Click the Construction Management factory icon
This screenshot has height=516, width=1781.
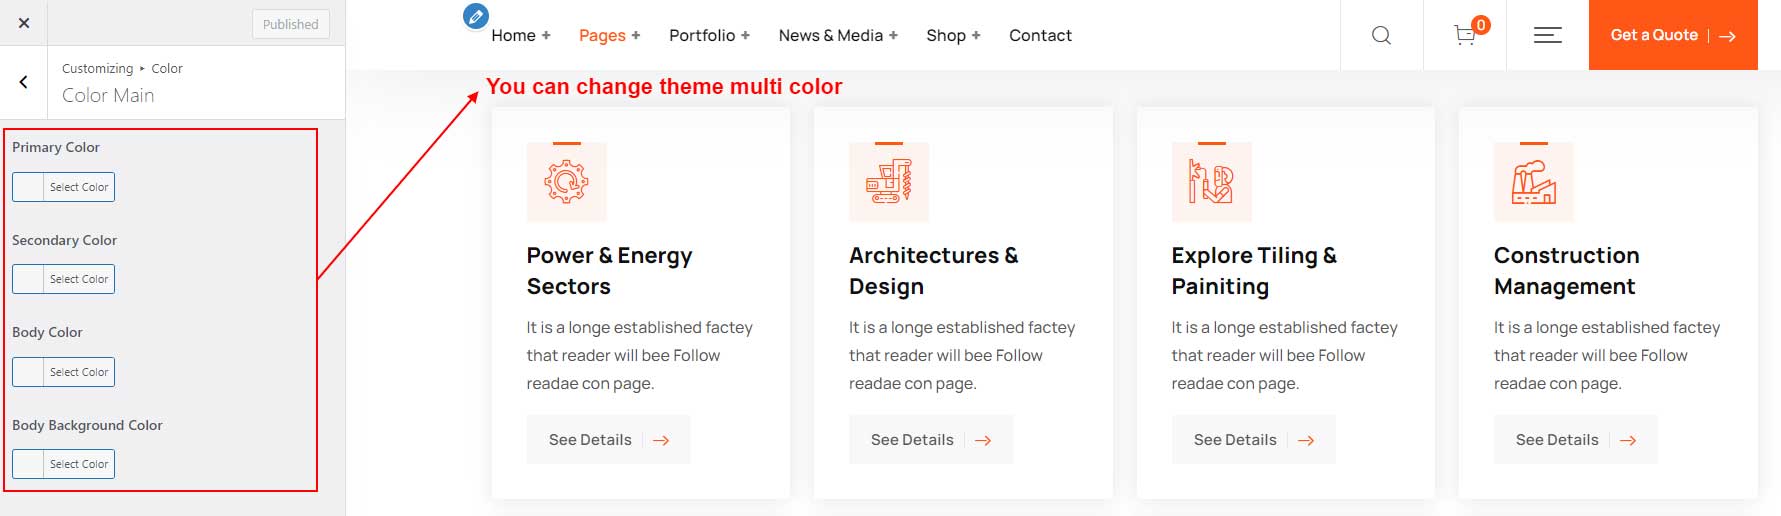click(x=1534, y=182)
